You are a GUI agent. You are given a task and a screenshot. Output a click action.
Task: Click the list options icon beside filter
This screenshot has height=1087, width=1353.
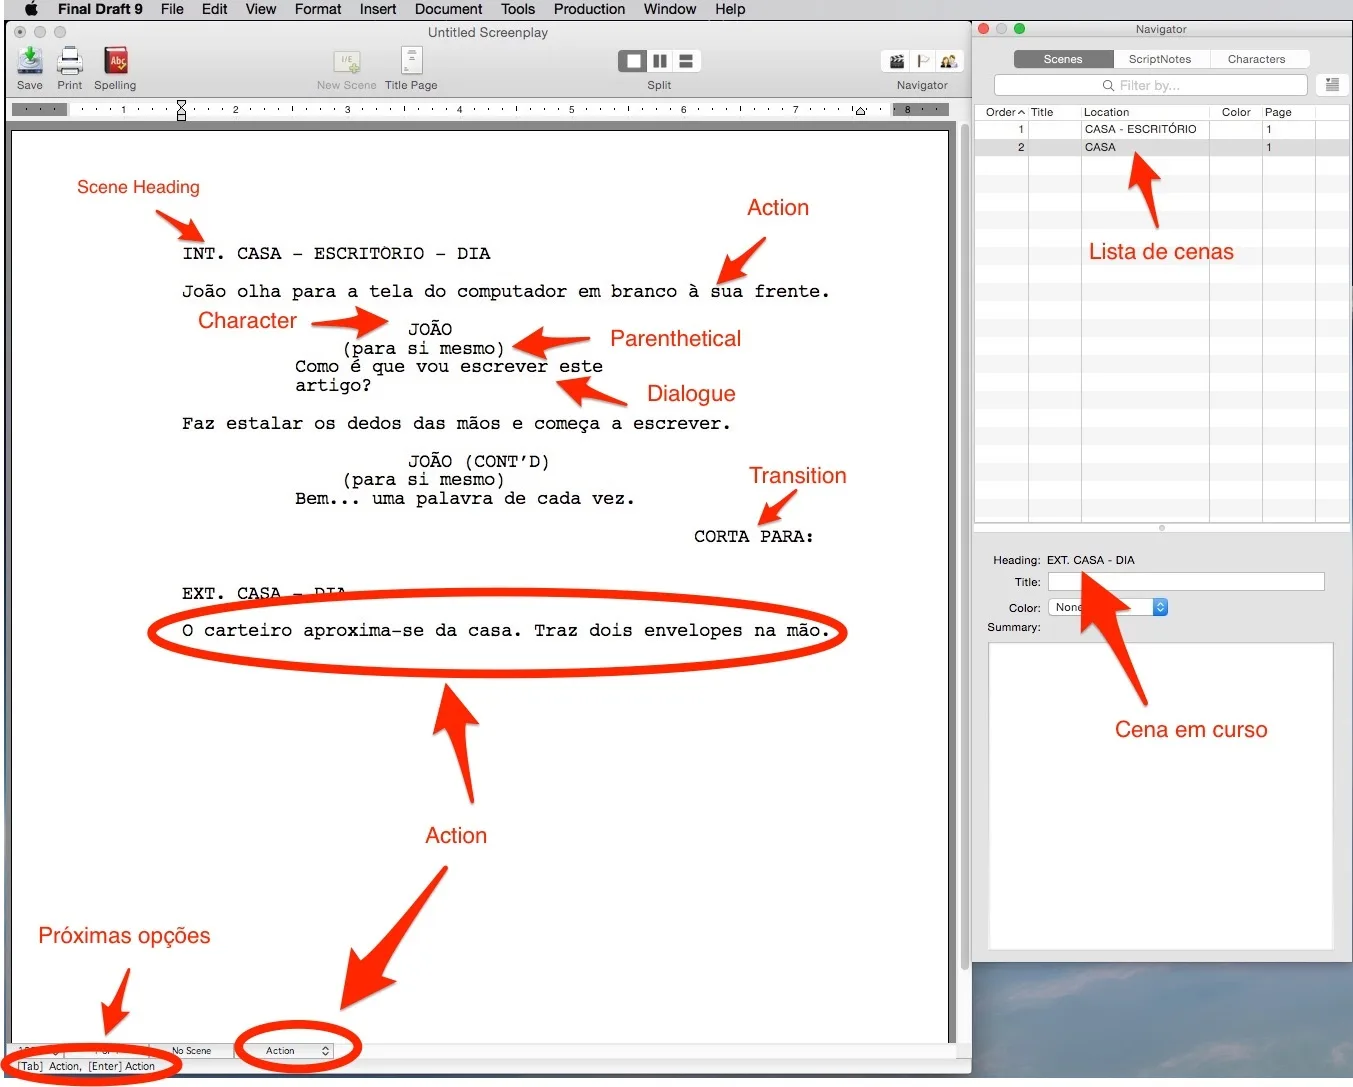tap(1332, 85)
